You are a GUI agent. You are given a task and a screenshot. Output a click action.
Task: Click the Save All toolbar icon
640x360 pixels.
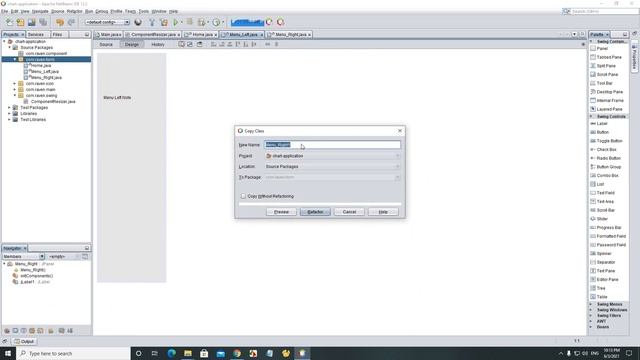pos(43,22)
